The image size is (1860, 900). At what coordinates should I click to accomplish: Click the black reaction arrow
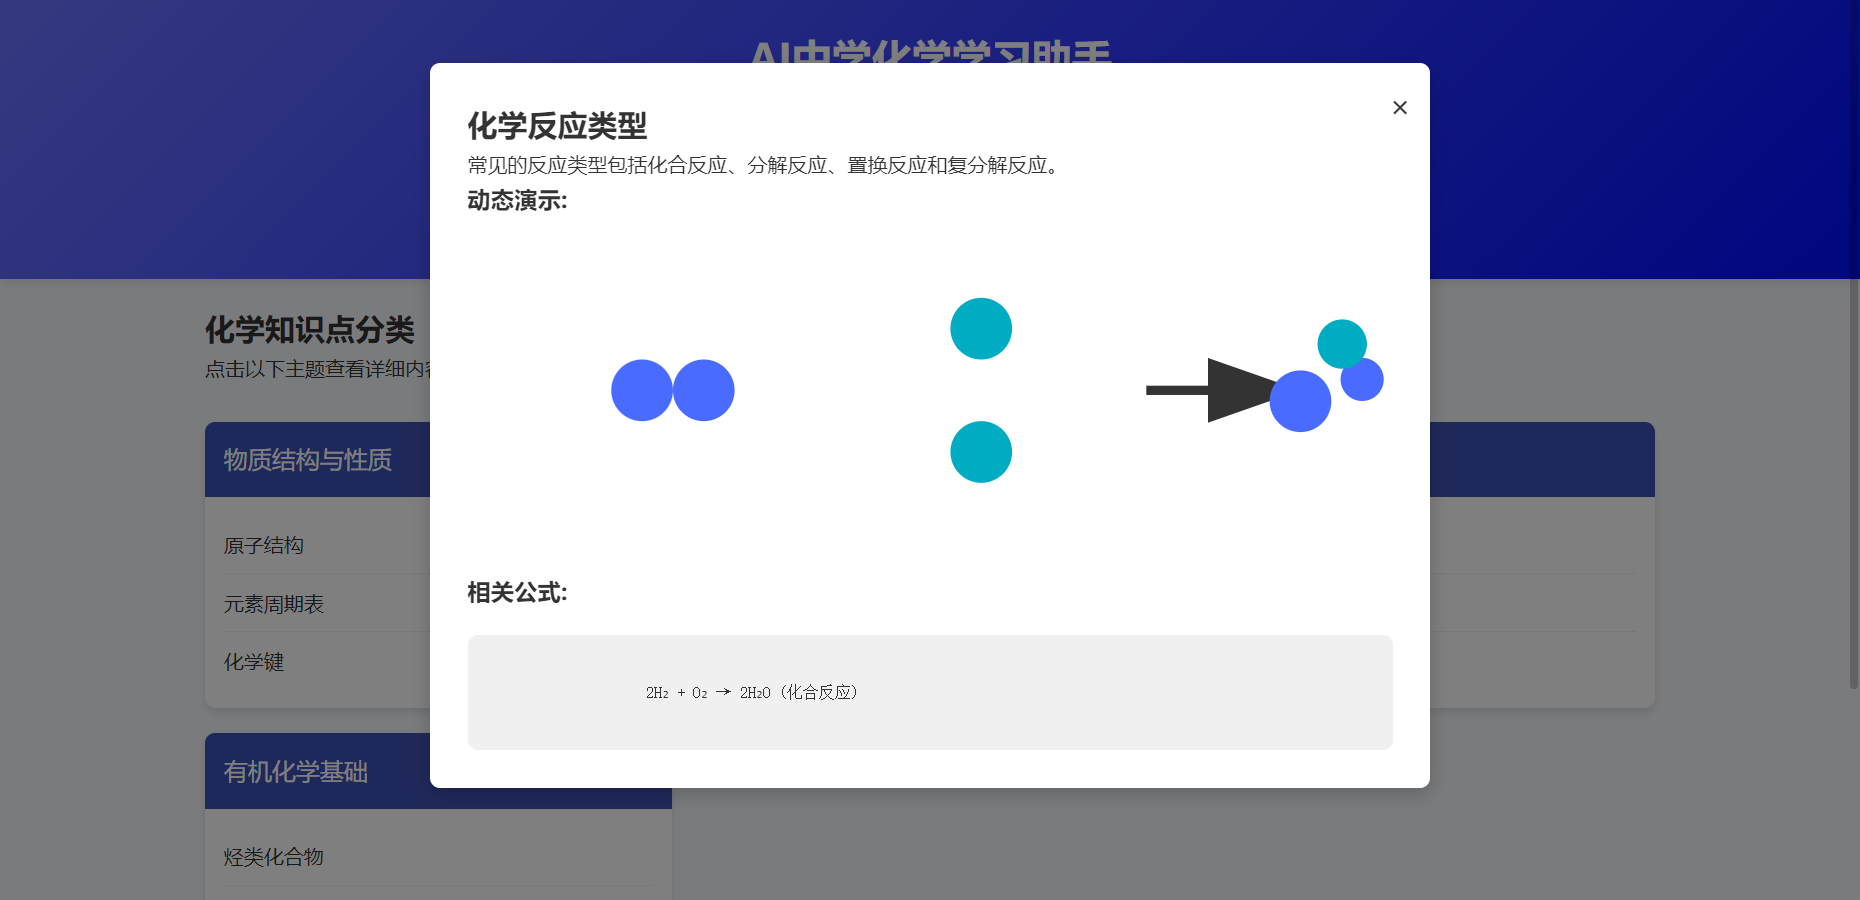point(1200,390)
